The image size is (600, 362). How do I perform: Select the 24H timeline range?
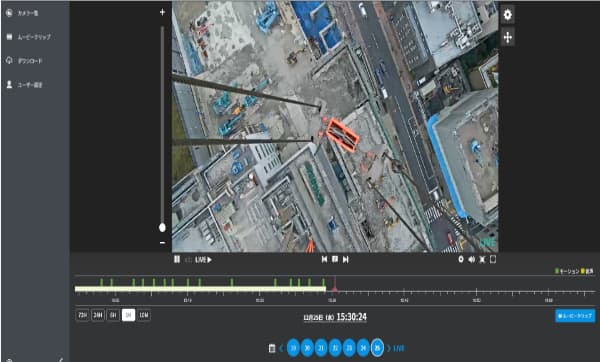click(x=98, y=315)
